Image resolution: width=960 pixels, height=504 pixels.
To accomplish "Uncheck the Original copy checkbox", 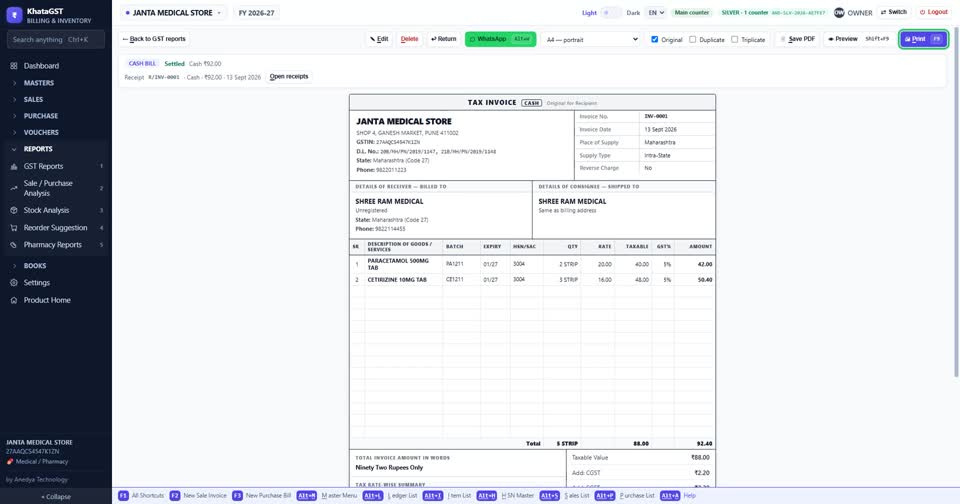I will [654, 39].
